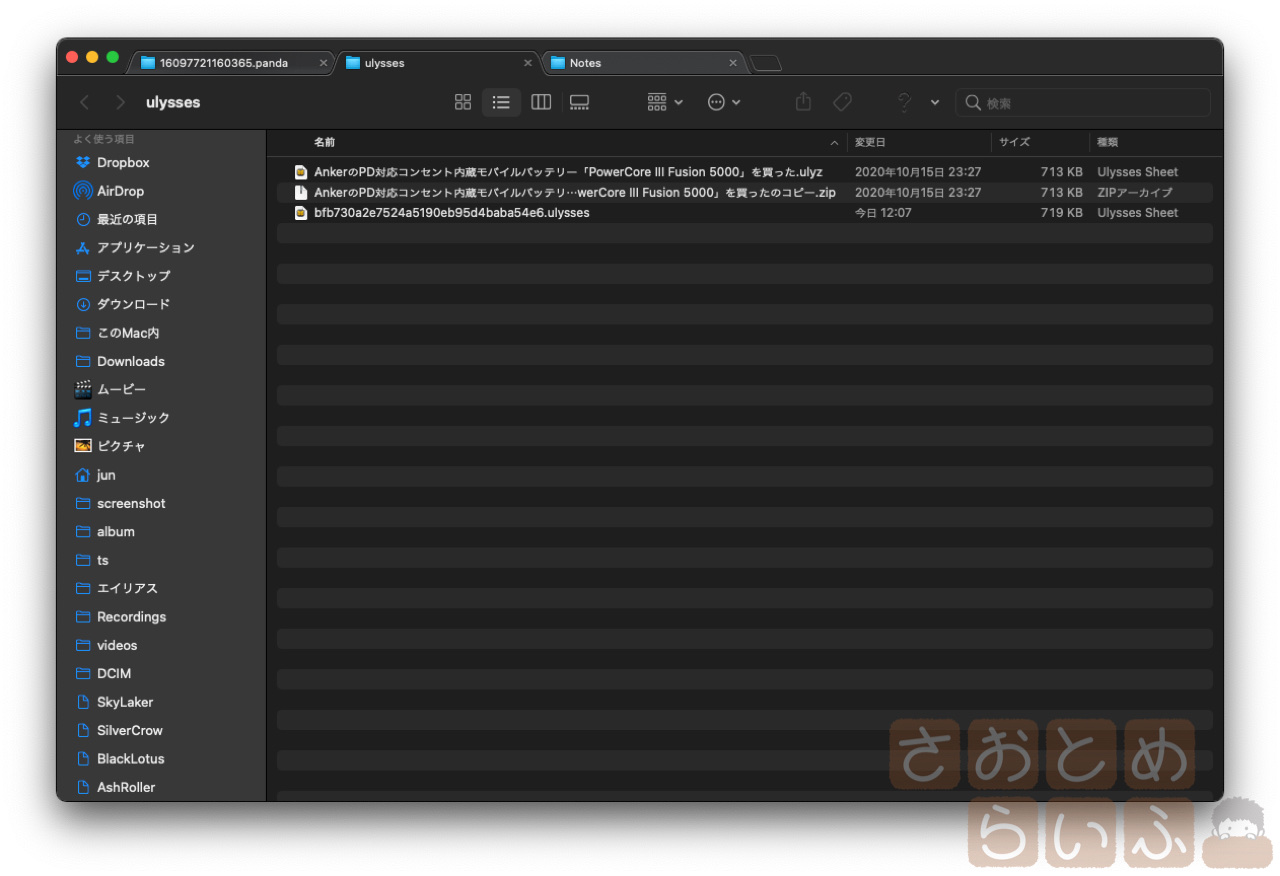Open the group-by options dropdown

665,102
